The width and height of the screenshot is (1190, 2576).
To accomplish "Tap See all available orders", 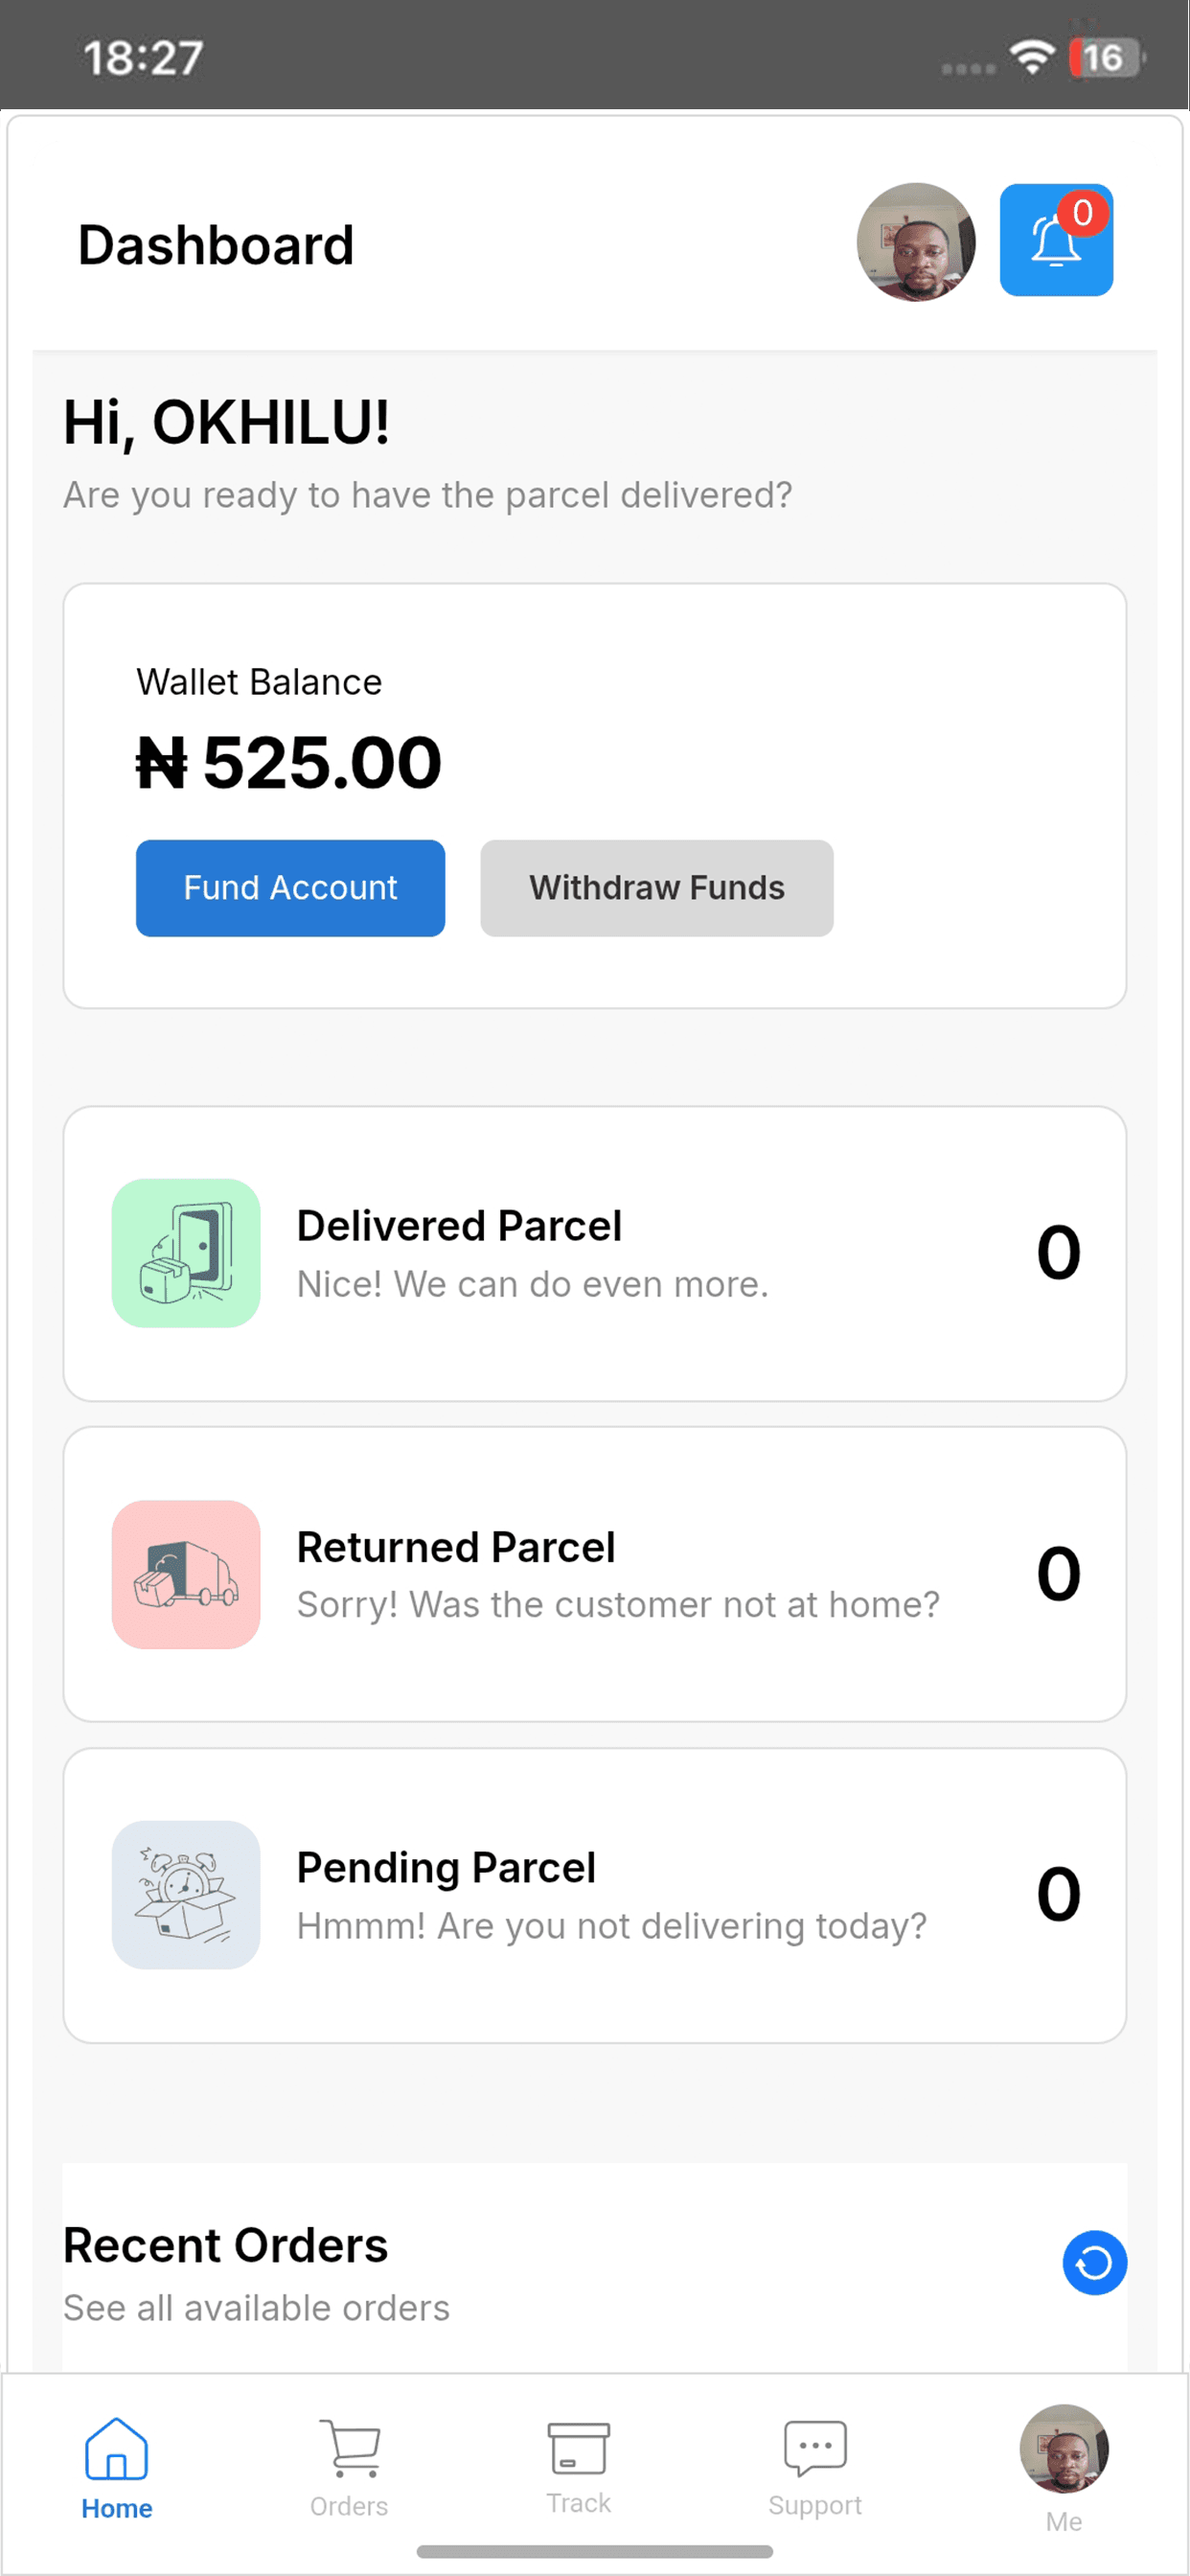I will [x=256, y=2308].
